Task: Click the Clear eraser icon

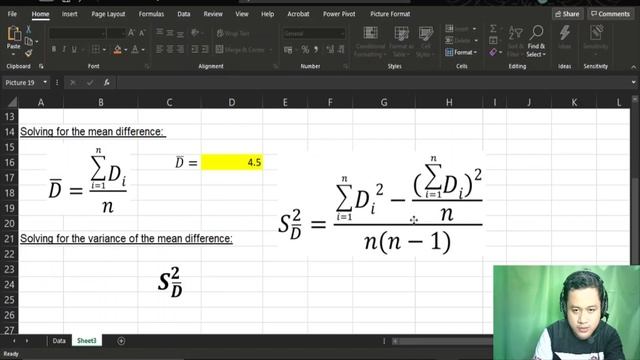Action: [493, 52]
